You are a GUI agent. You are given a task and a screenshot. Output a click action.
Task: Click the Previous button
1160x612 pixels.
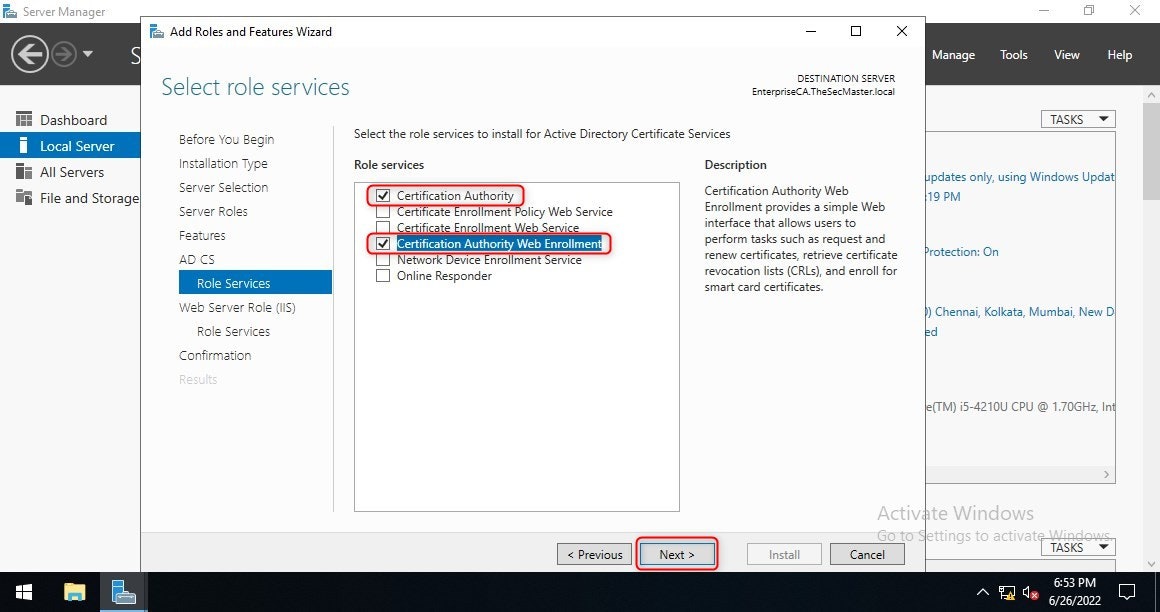pyautogui.click(x=595, y=554)
